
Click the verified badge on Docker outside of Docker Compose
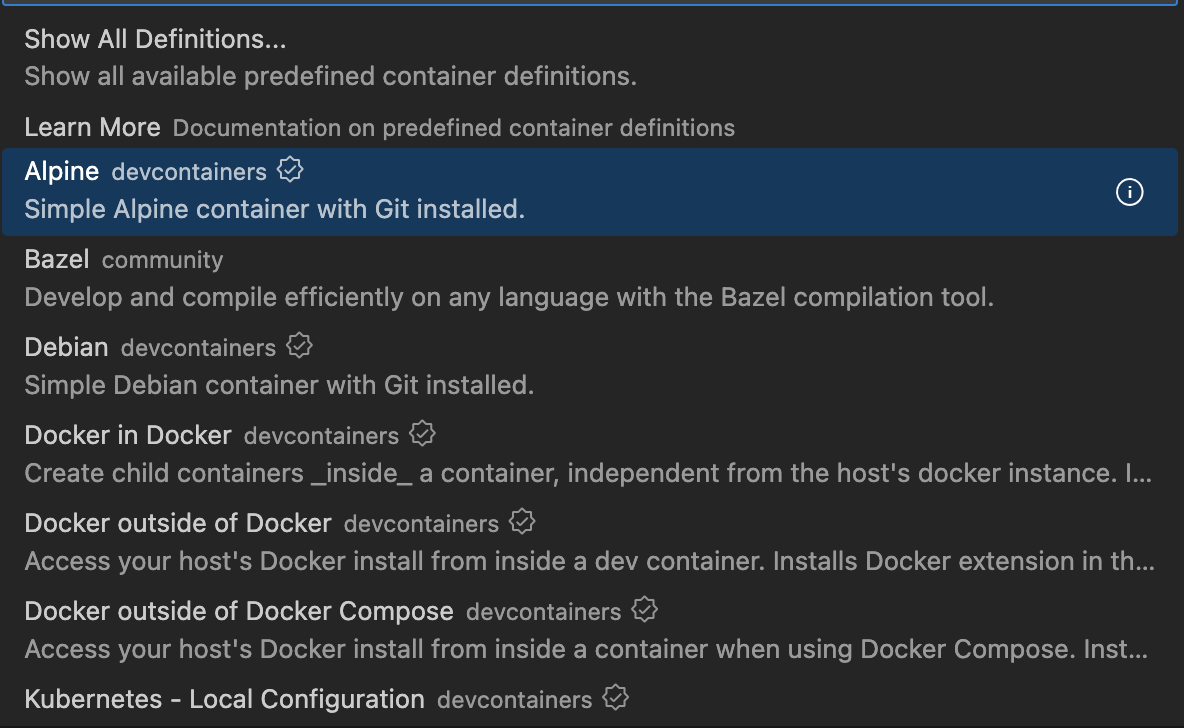tap(645, 609)
